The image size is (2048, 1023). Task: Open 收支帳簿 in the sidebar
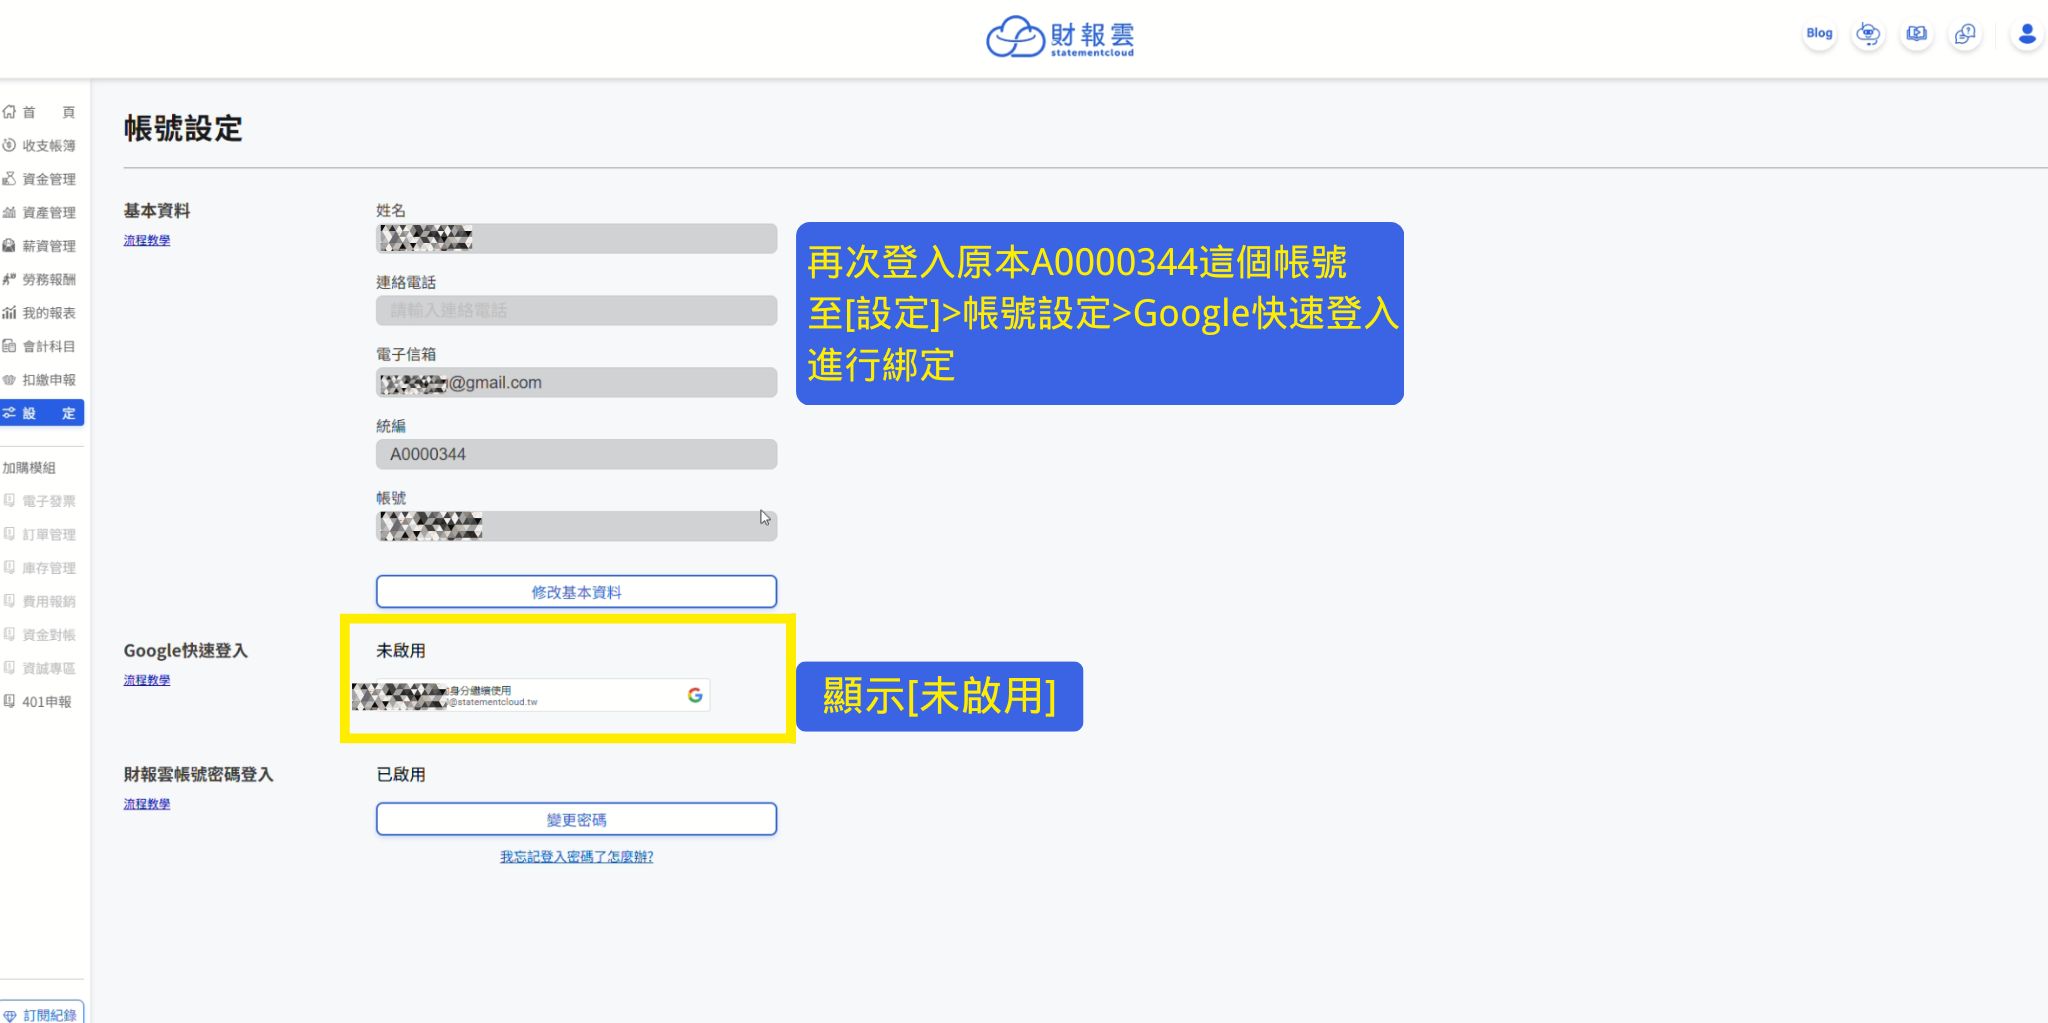(40, 146)
